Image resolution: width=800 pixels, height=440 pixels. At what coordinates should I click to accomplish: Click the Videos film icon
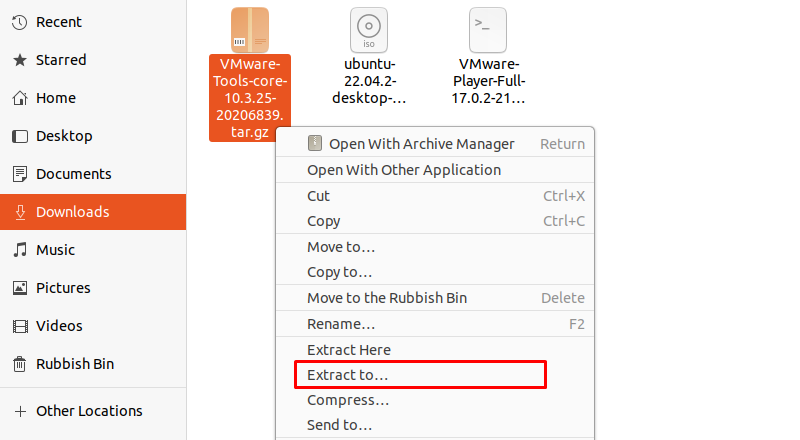(x=19, y=326)
